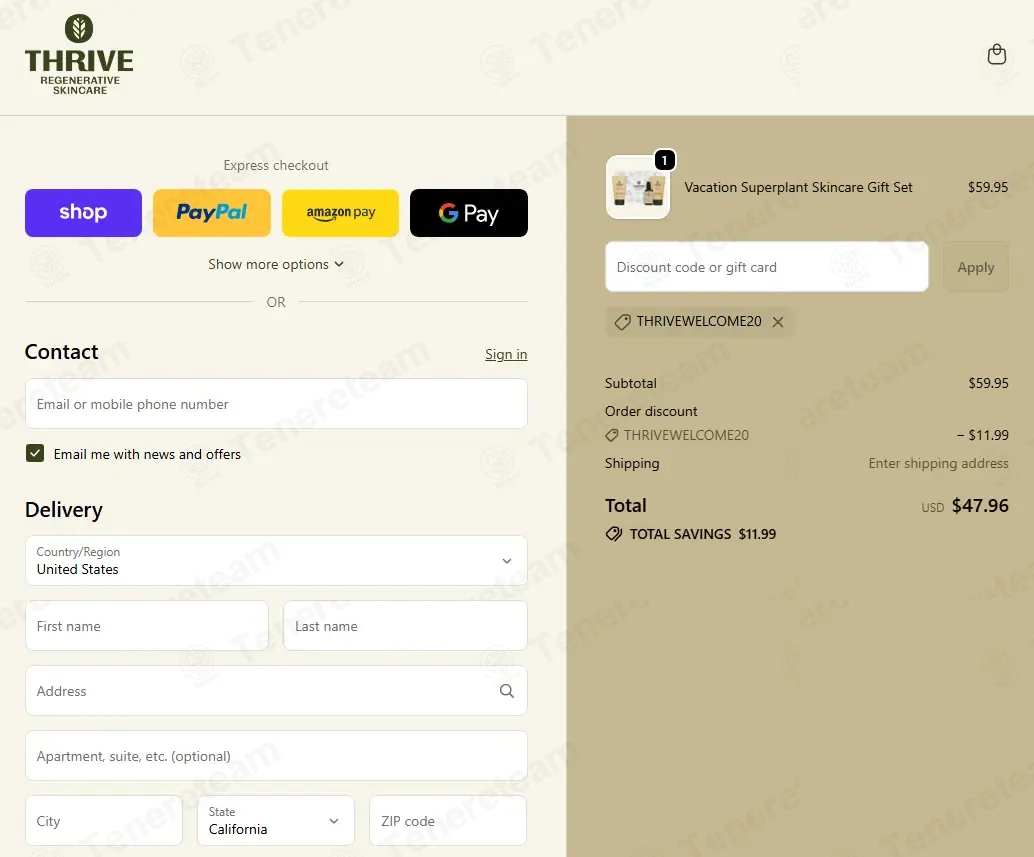The height and width of the screenshot is (857, 1034).
Task: Click the total savings tag icon
Action: click(x=614, y=534)
